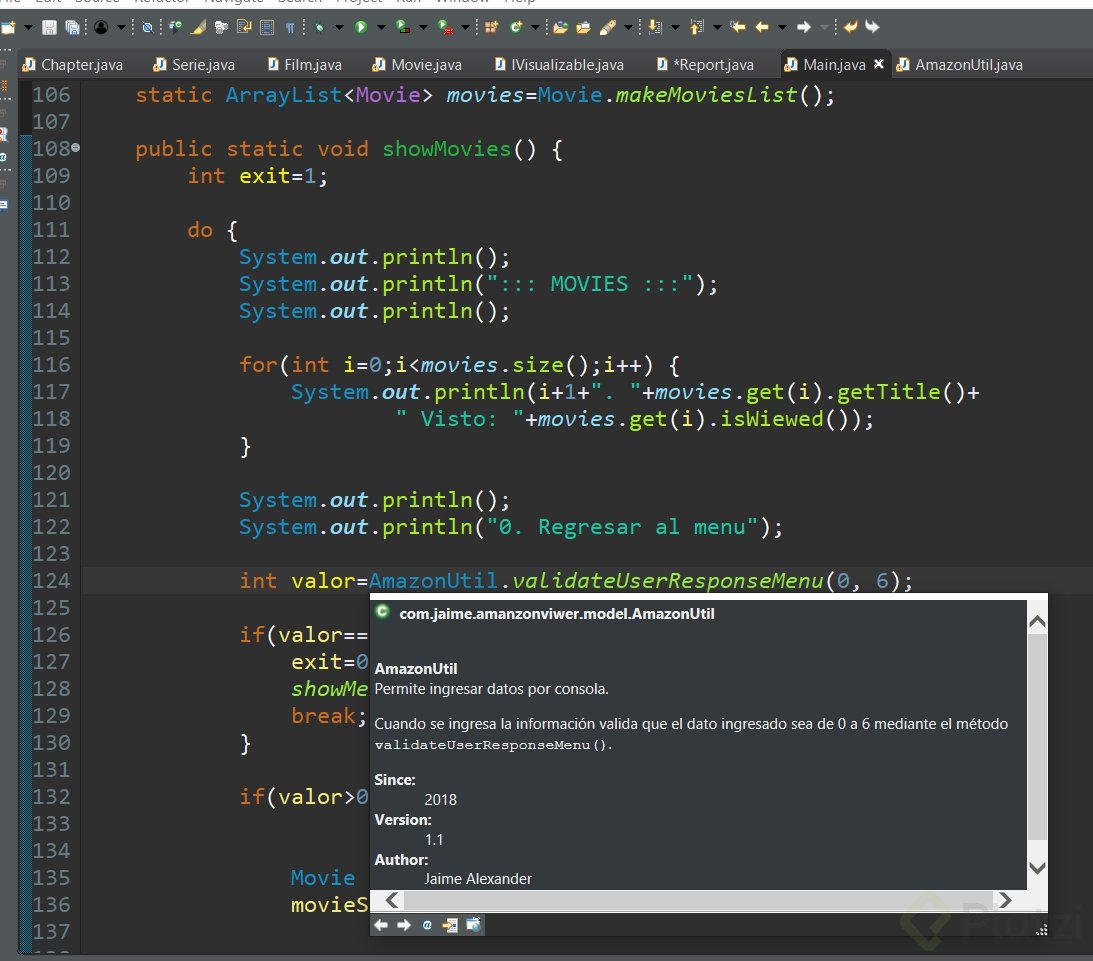Close the Main.java tab
The height and width of the screenshot is (961, 1093).
[x=879, y=64]
